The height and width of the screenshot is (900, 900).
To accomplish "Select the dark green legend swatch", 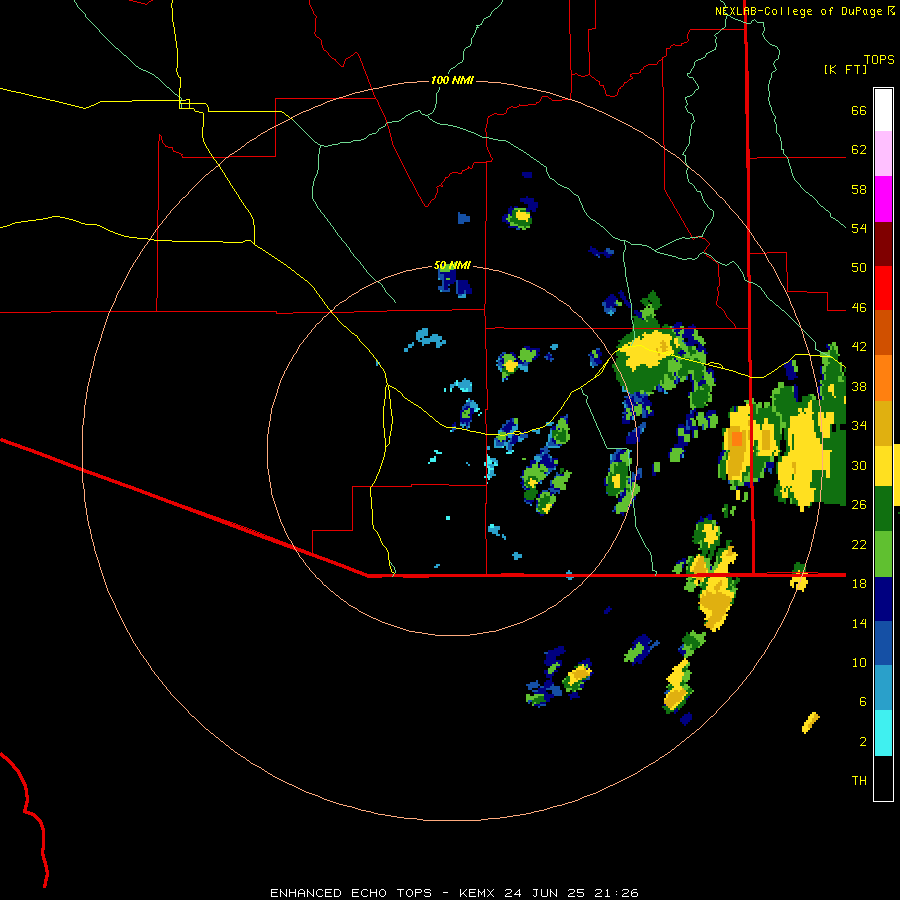I will [x=883, y=509].
